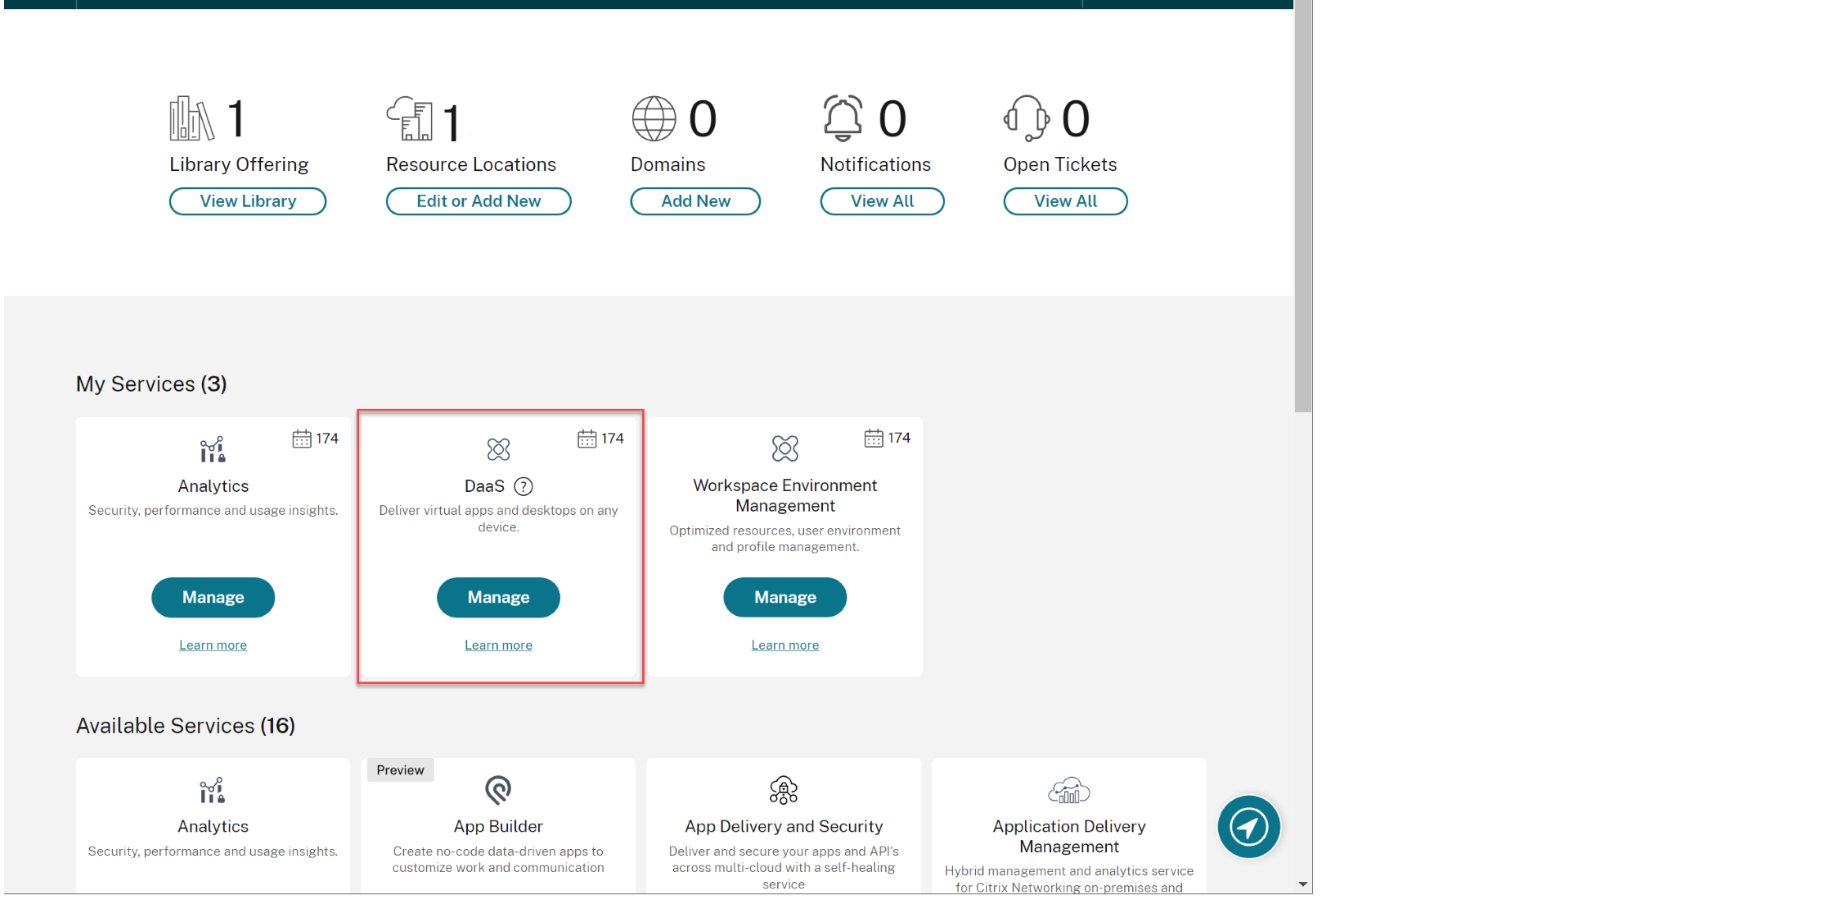Click the App Delivery and Security icon
Viewport: 1848px width, 898px height.
[784, 790]
